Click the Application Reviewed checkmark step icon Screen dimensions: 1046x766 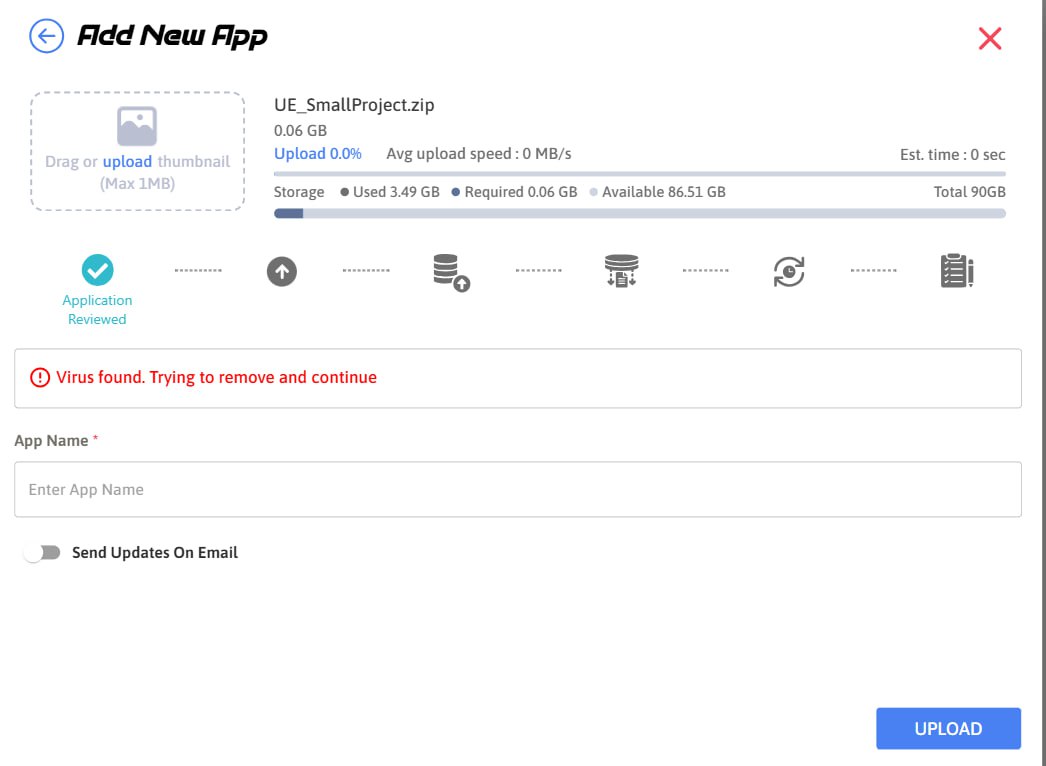[97, 270]
